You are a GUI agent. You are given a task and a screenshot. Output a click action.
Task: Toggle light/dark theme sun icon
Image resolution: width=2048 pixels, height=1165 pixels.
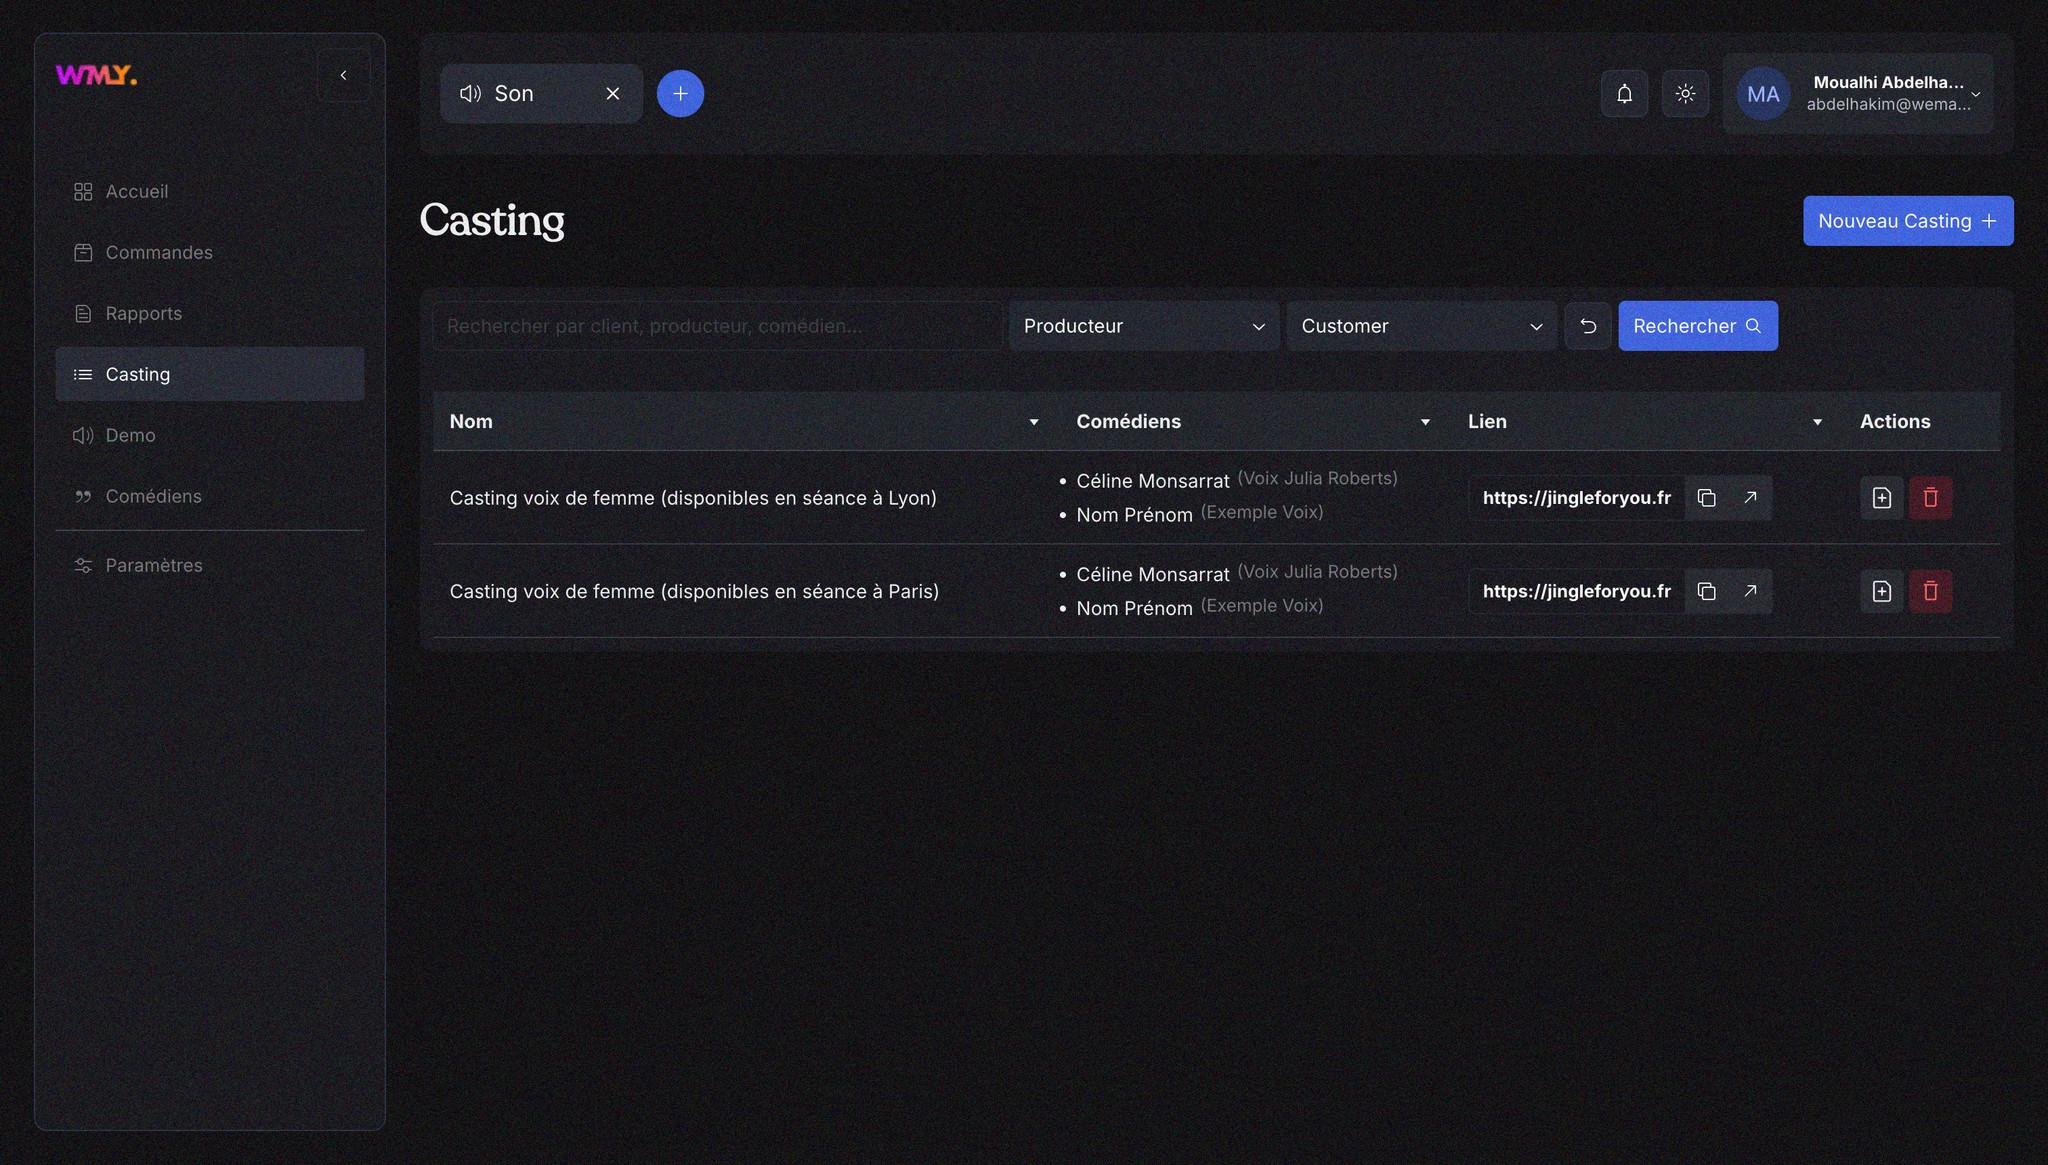[x=1685, y=94]
